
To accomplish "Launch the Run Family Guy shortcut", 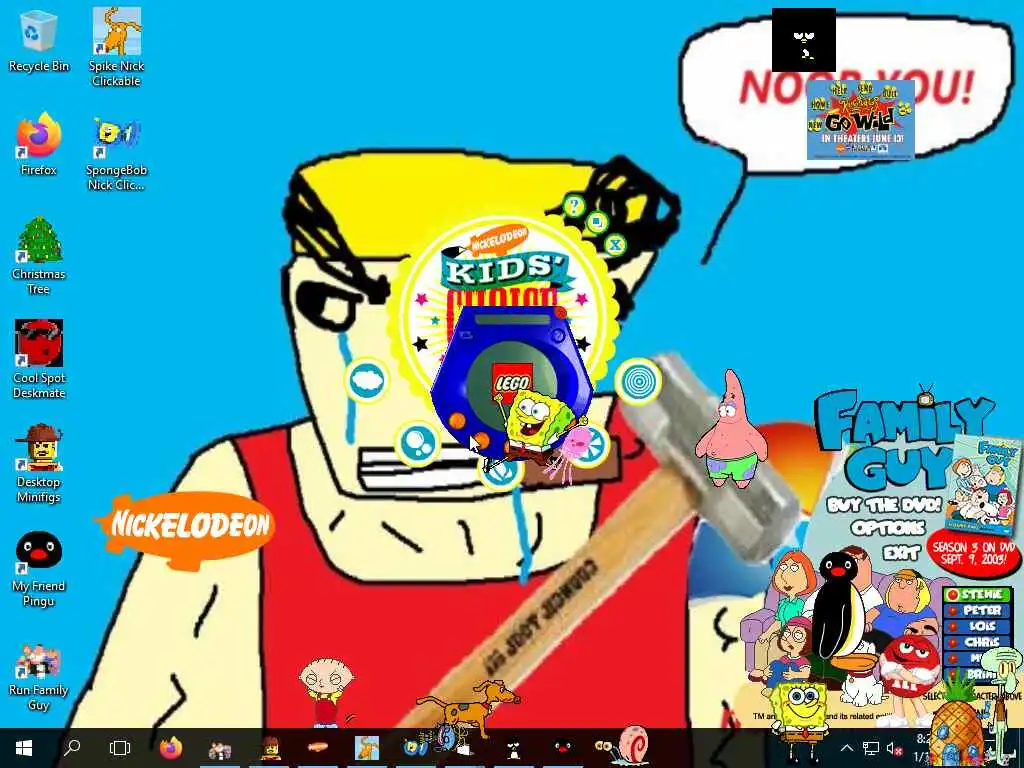I will [x=39, y=678].
